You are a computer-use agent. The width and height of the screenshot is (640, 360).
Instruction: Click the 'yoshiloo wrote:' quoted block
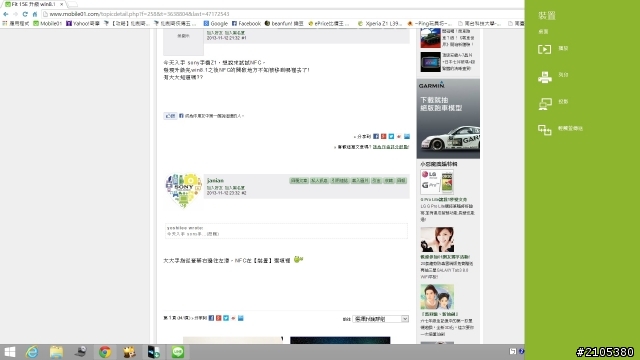[x=286, y=231]
